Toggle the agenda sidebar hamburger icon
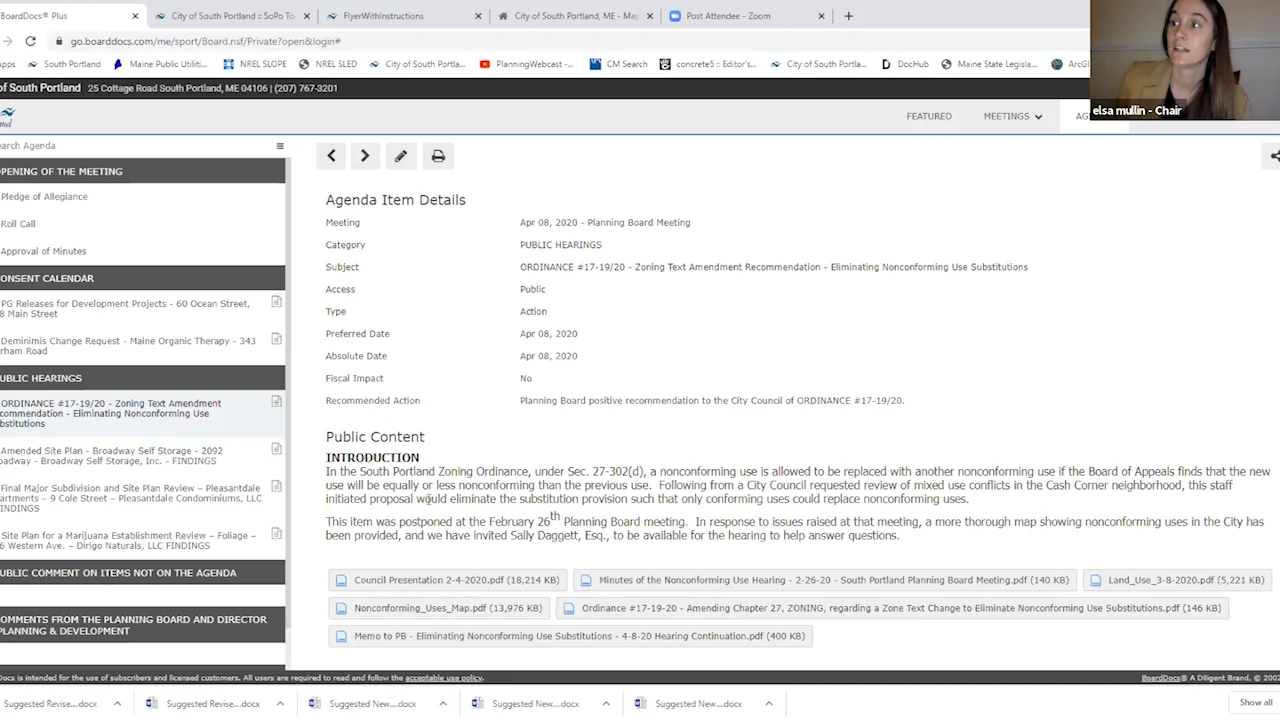1280x720 pixels. coord(280,146)
